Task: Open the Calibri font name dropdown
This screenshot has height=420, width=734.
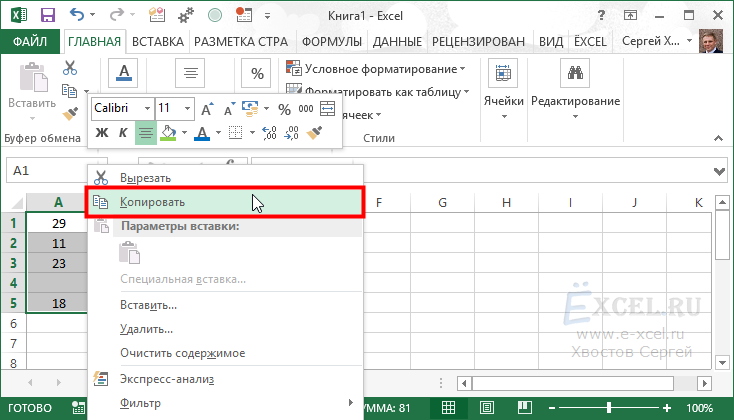Action: (x=147, y=109)
